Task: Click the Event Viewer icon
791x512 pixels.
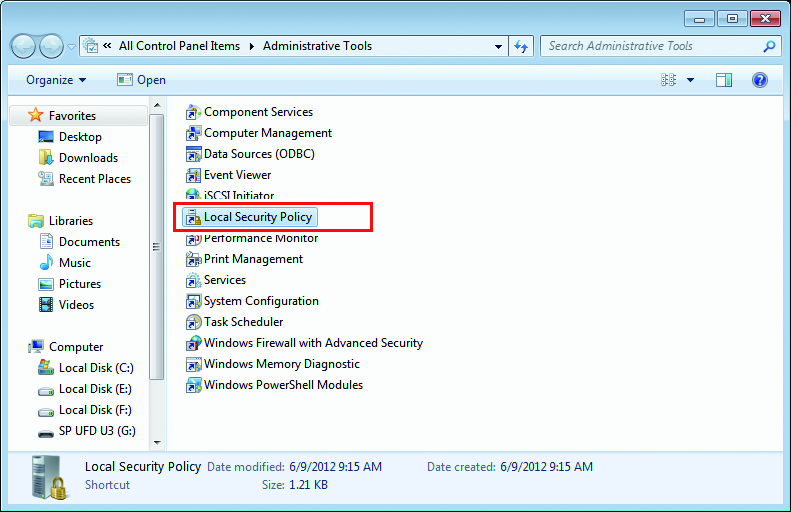Action: (x=194, y=175)
